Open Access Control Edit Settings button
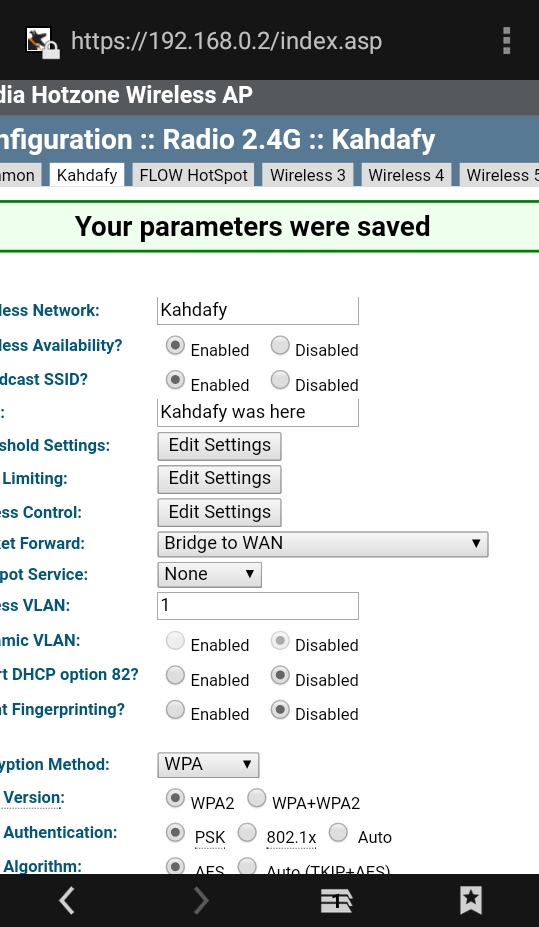 219,513
